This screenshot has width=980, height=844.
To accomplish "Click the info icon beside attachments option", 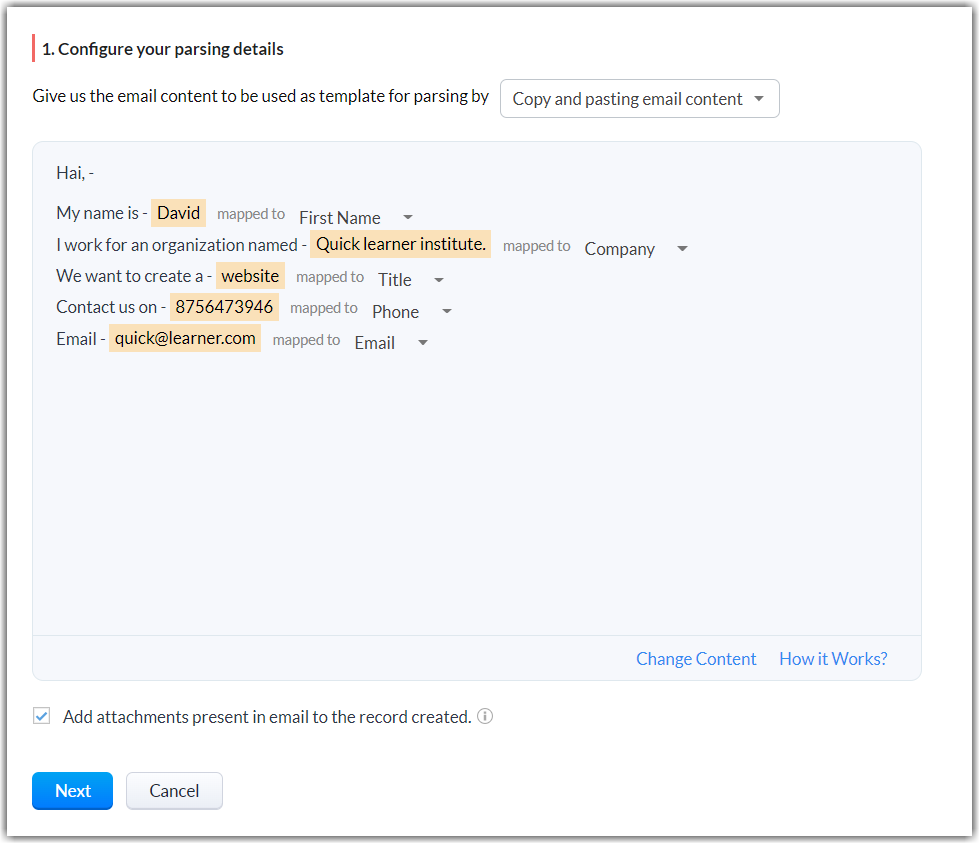I will 485,716.
